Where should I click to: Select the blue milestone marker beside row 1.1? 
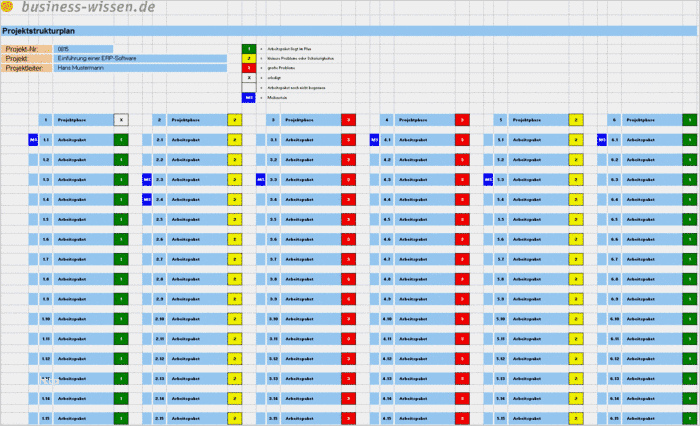33,140
